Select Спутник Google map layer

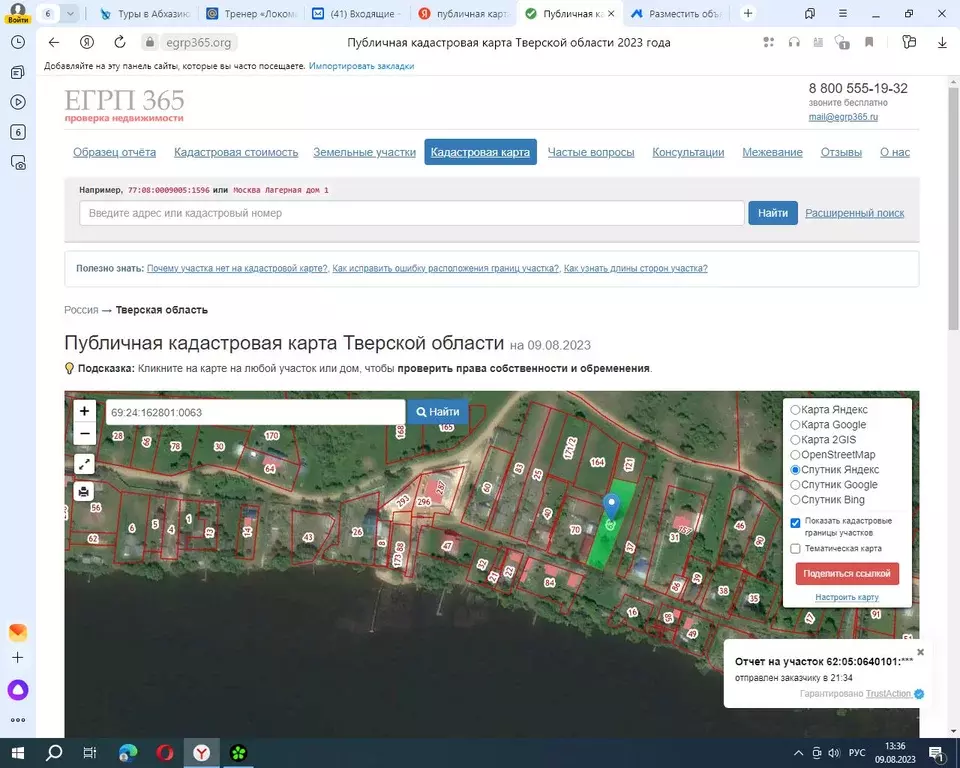(x=796, y=485)
